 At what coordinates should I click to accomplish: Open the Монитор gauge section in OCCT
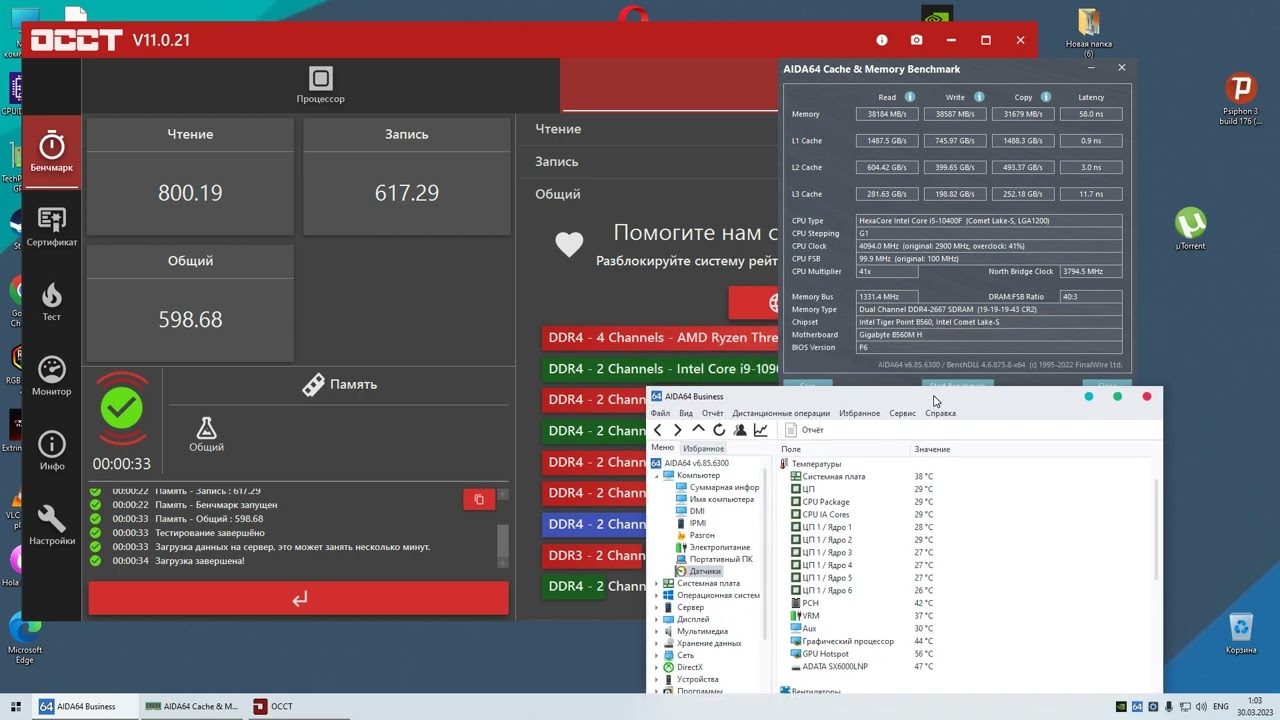pyautogui.click(x=51, y=376)
